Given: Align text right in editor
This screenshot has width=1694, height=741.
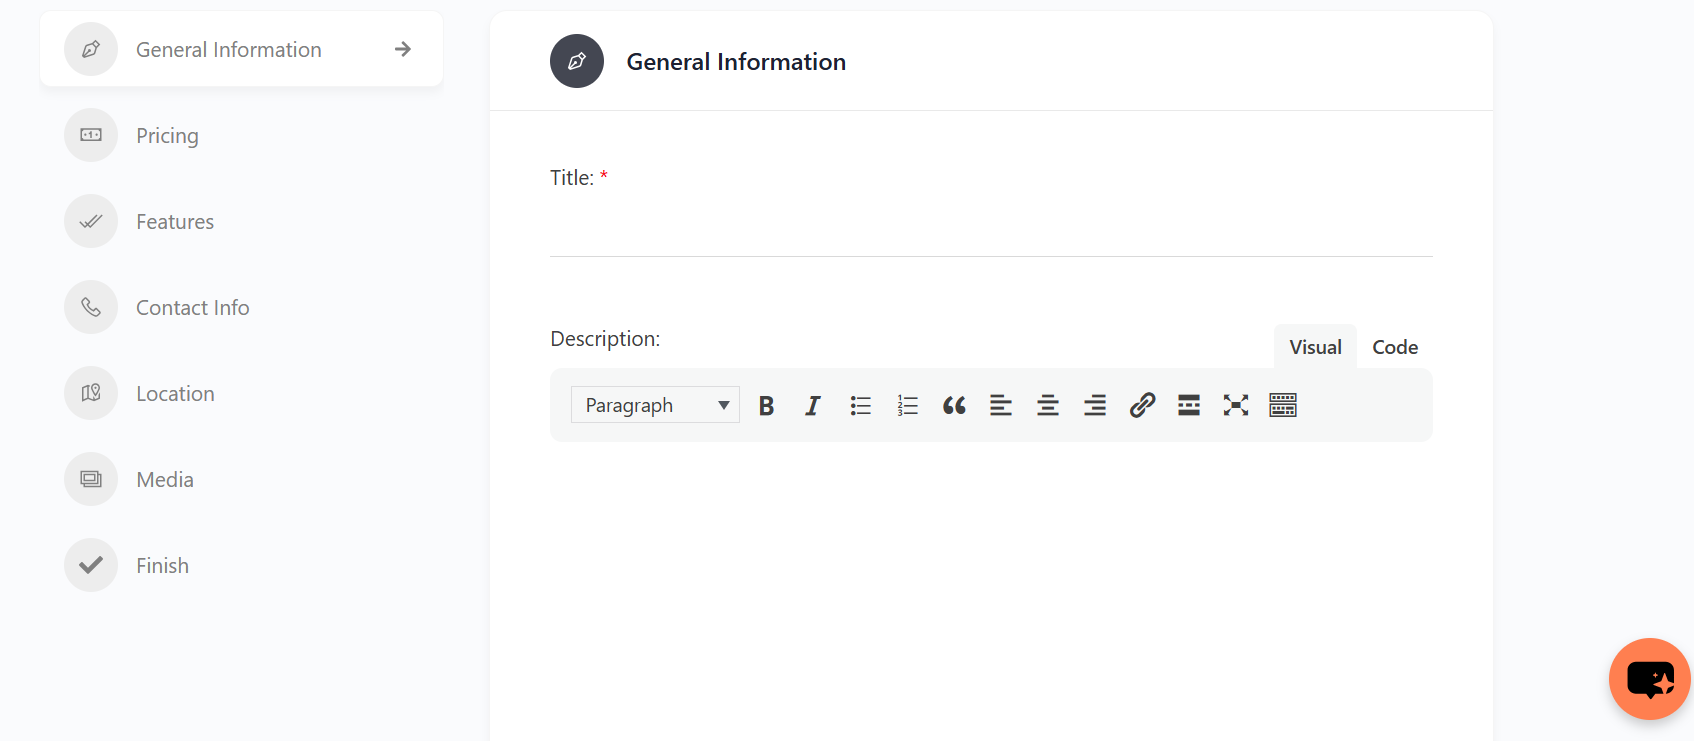Looking at the screenshot, I should [x=1095, y=405].
